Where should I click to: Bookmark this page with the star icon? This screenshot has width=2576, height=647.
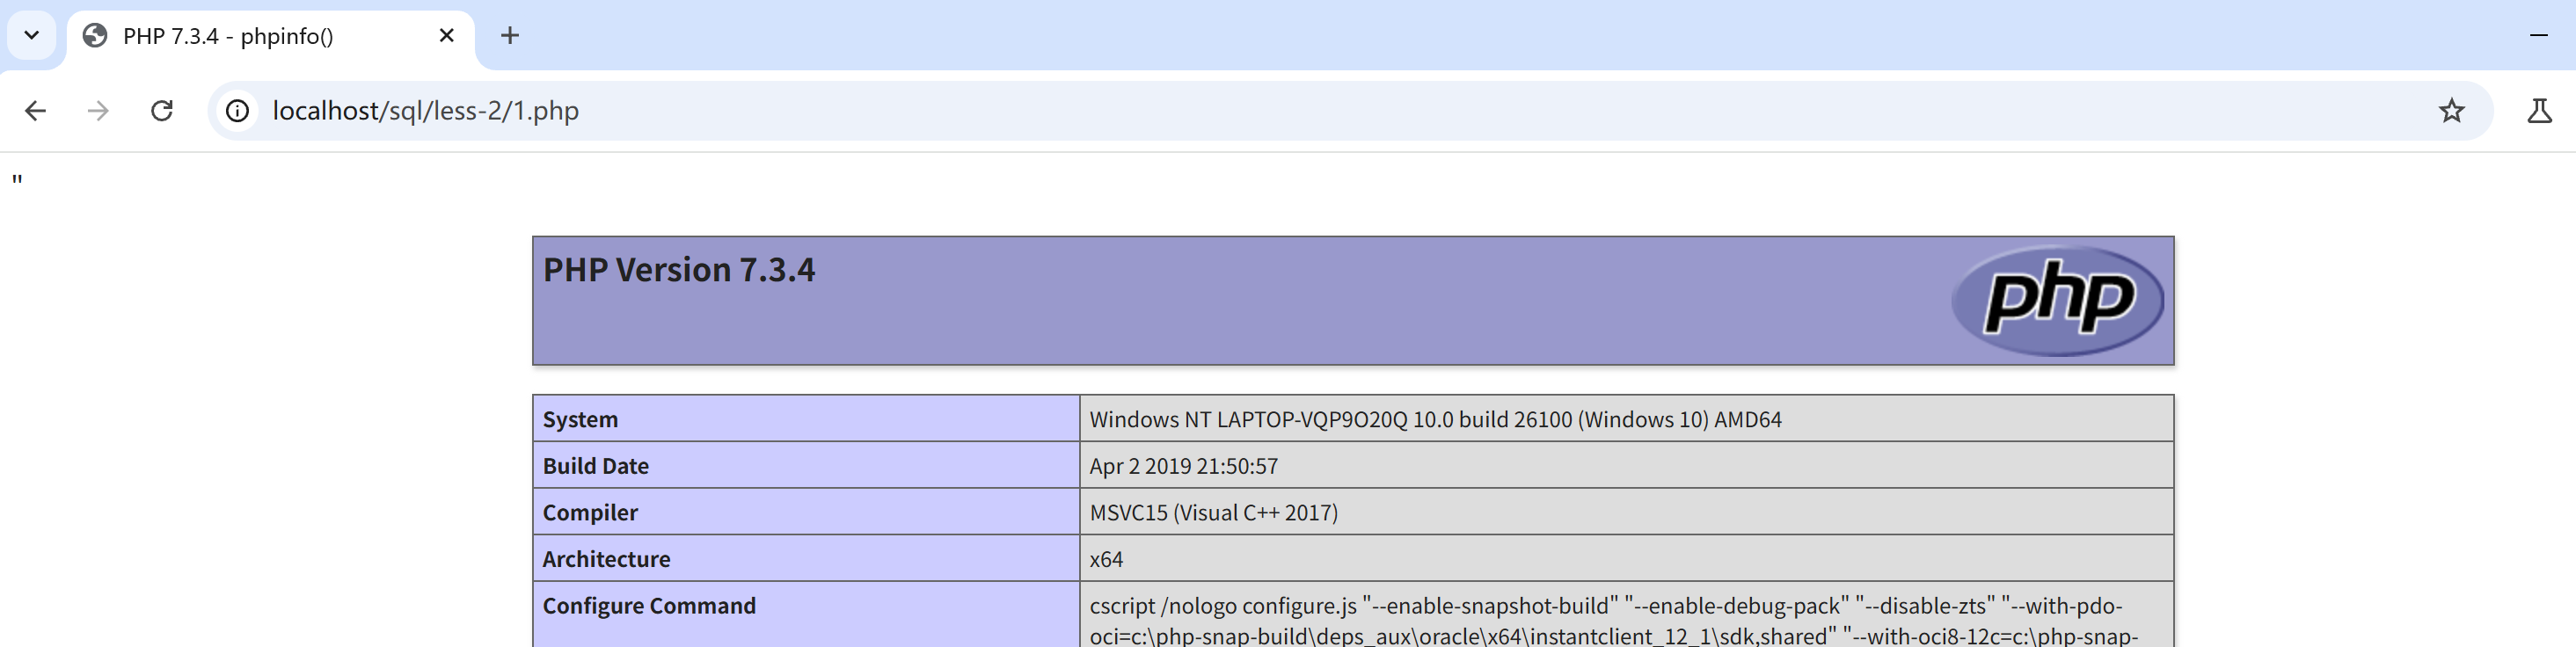[x=2451, y=111]
